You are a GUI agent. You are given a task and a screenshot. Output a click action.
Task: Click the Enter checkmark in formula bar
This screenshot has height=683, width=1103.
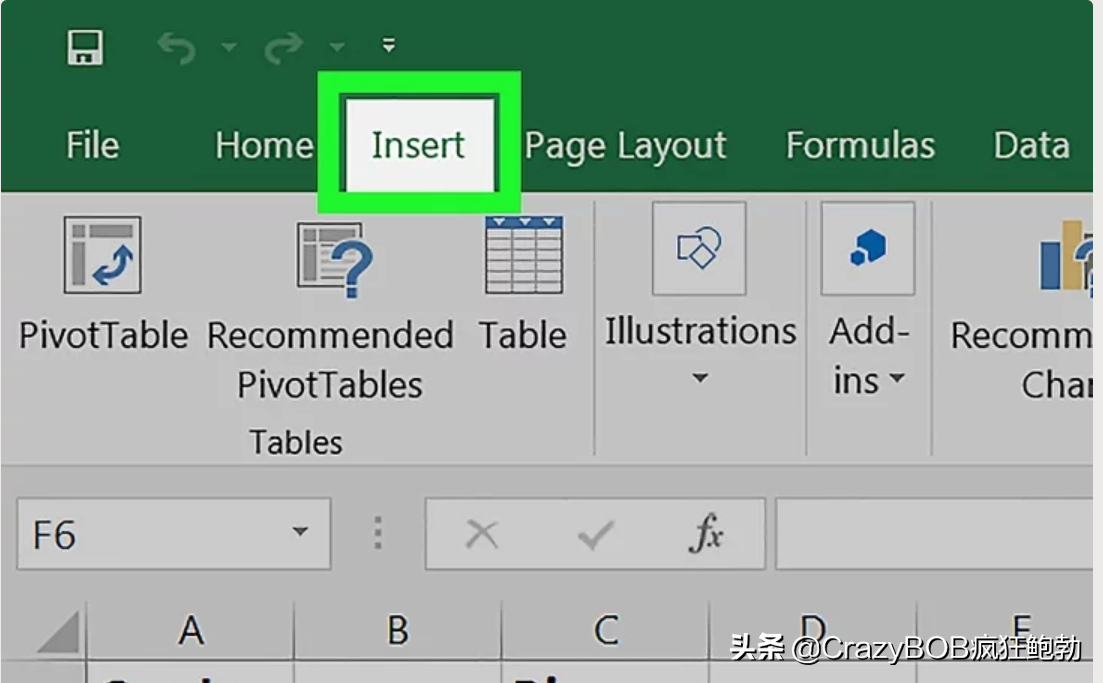pyautogui.click(x=595, y=535)
